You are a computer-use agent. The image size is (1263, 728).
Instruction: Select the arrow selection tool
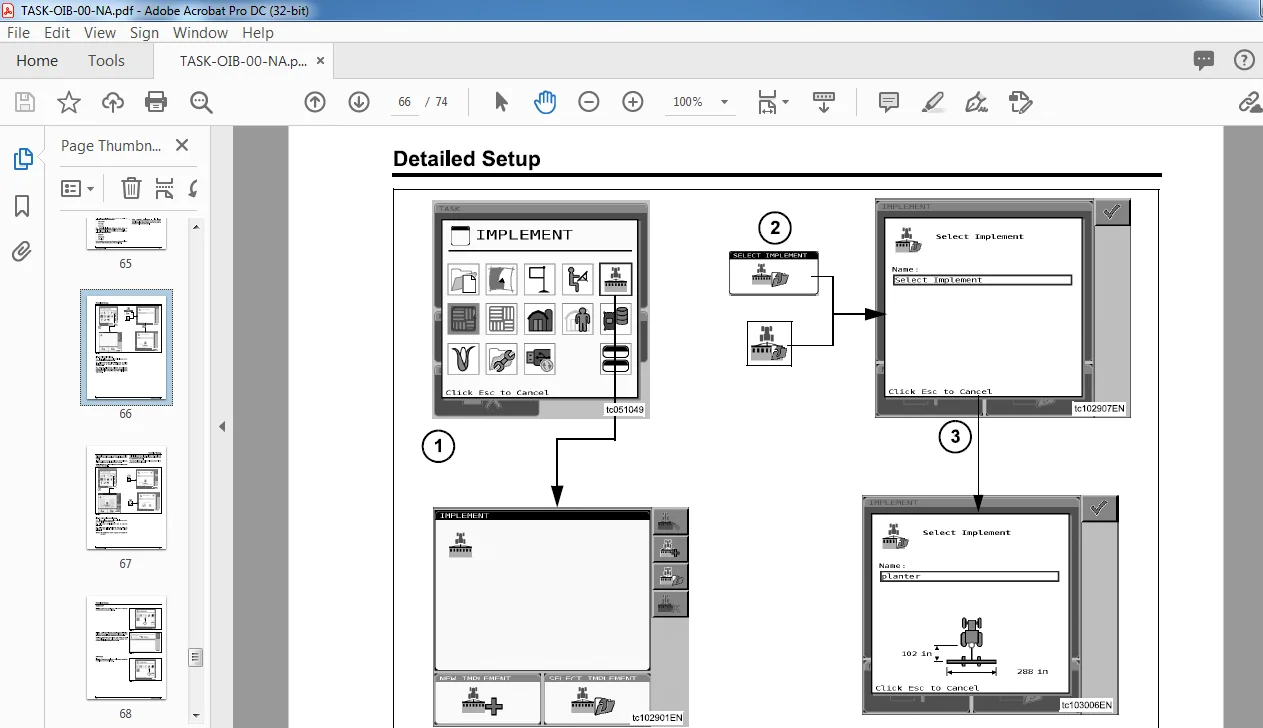[502, 102]
